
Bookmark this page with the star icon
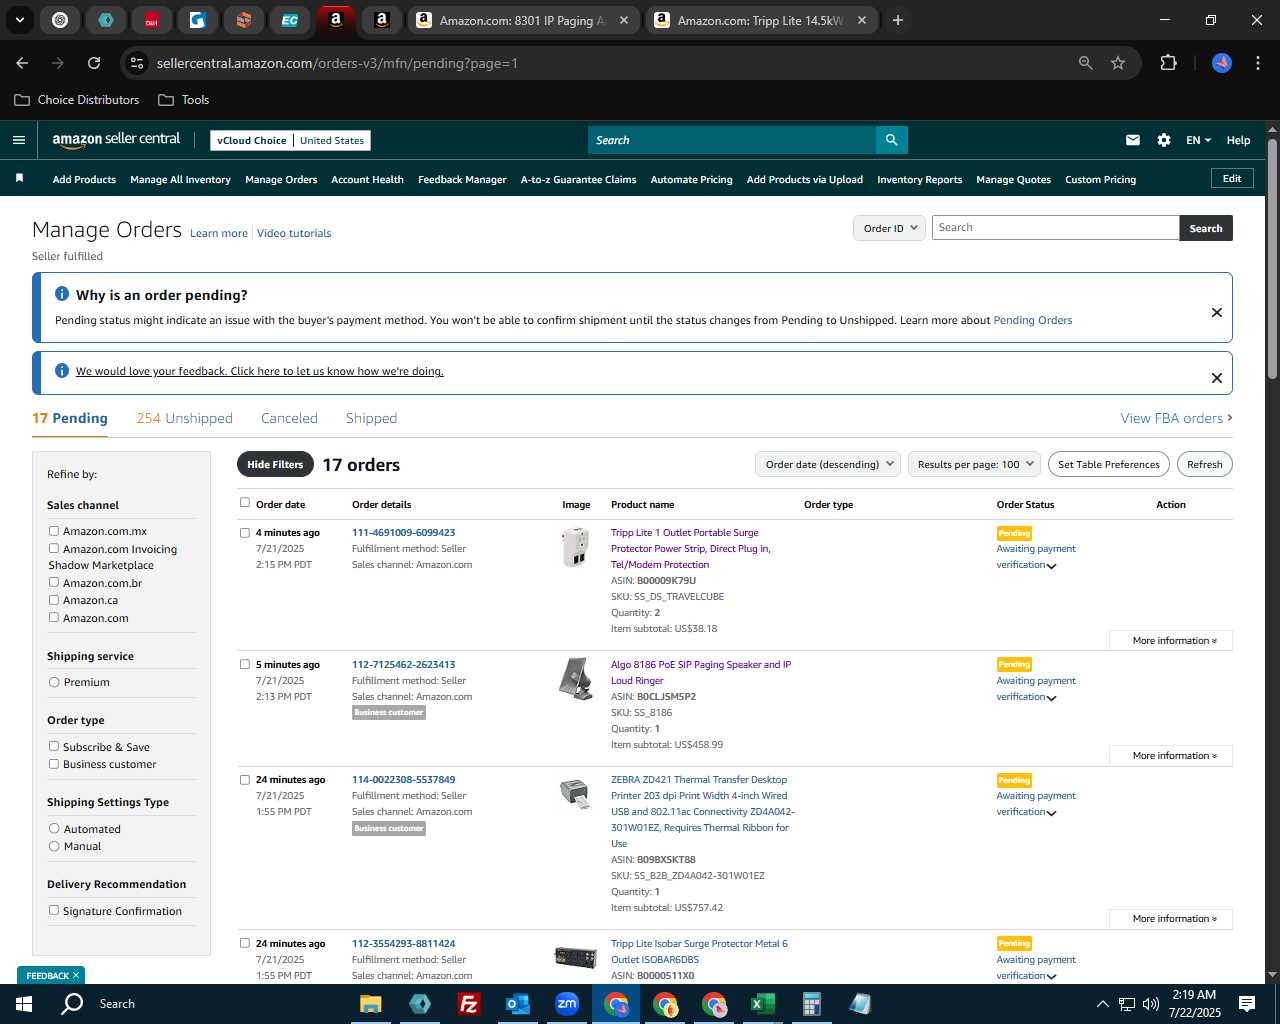point(1118,63)
